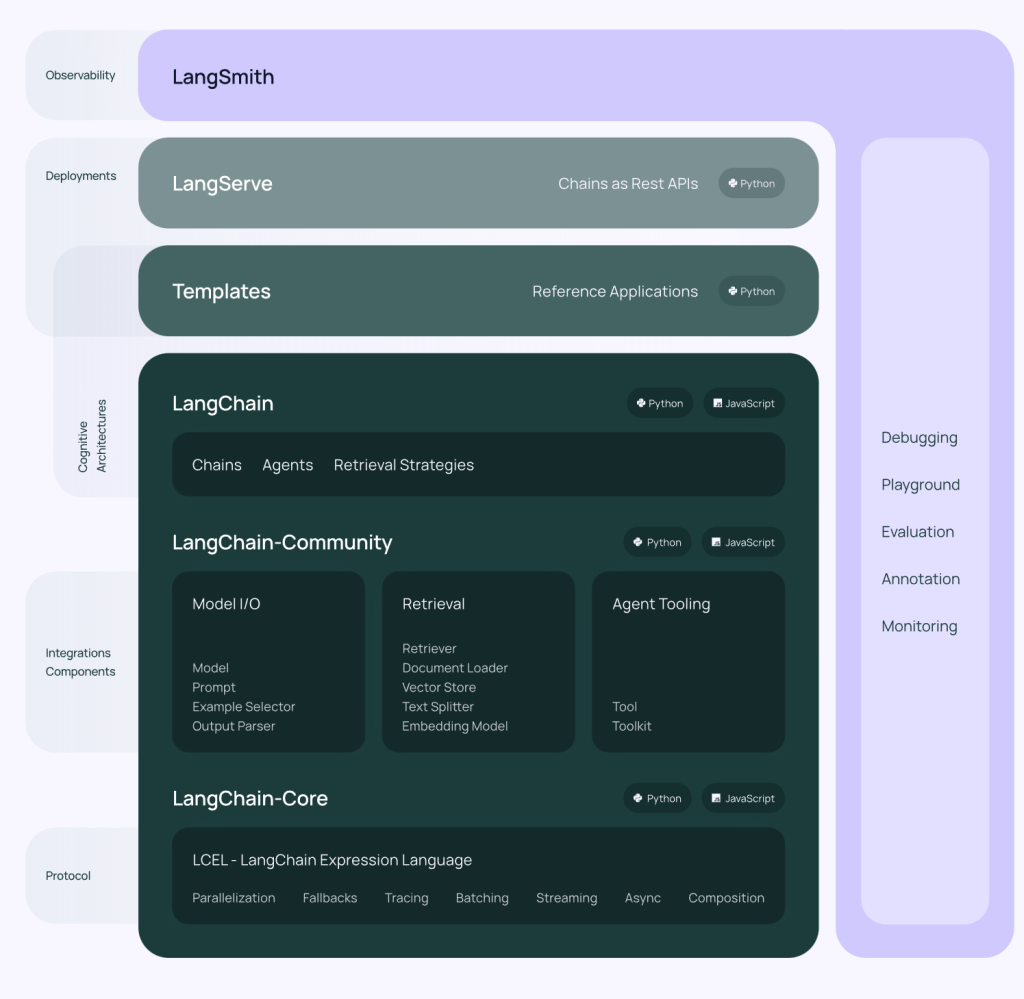Click the Templates heading
1024x999 pixels.
pyautogui.click(x=221, y=291)
